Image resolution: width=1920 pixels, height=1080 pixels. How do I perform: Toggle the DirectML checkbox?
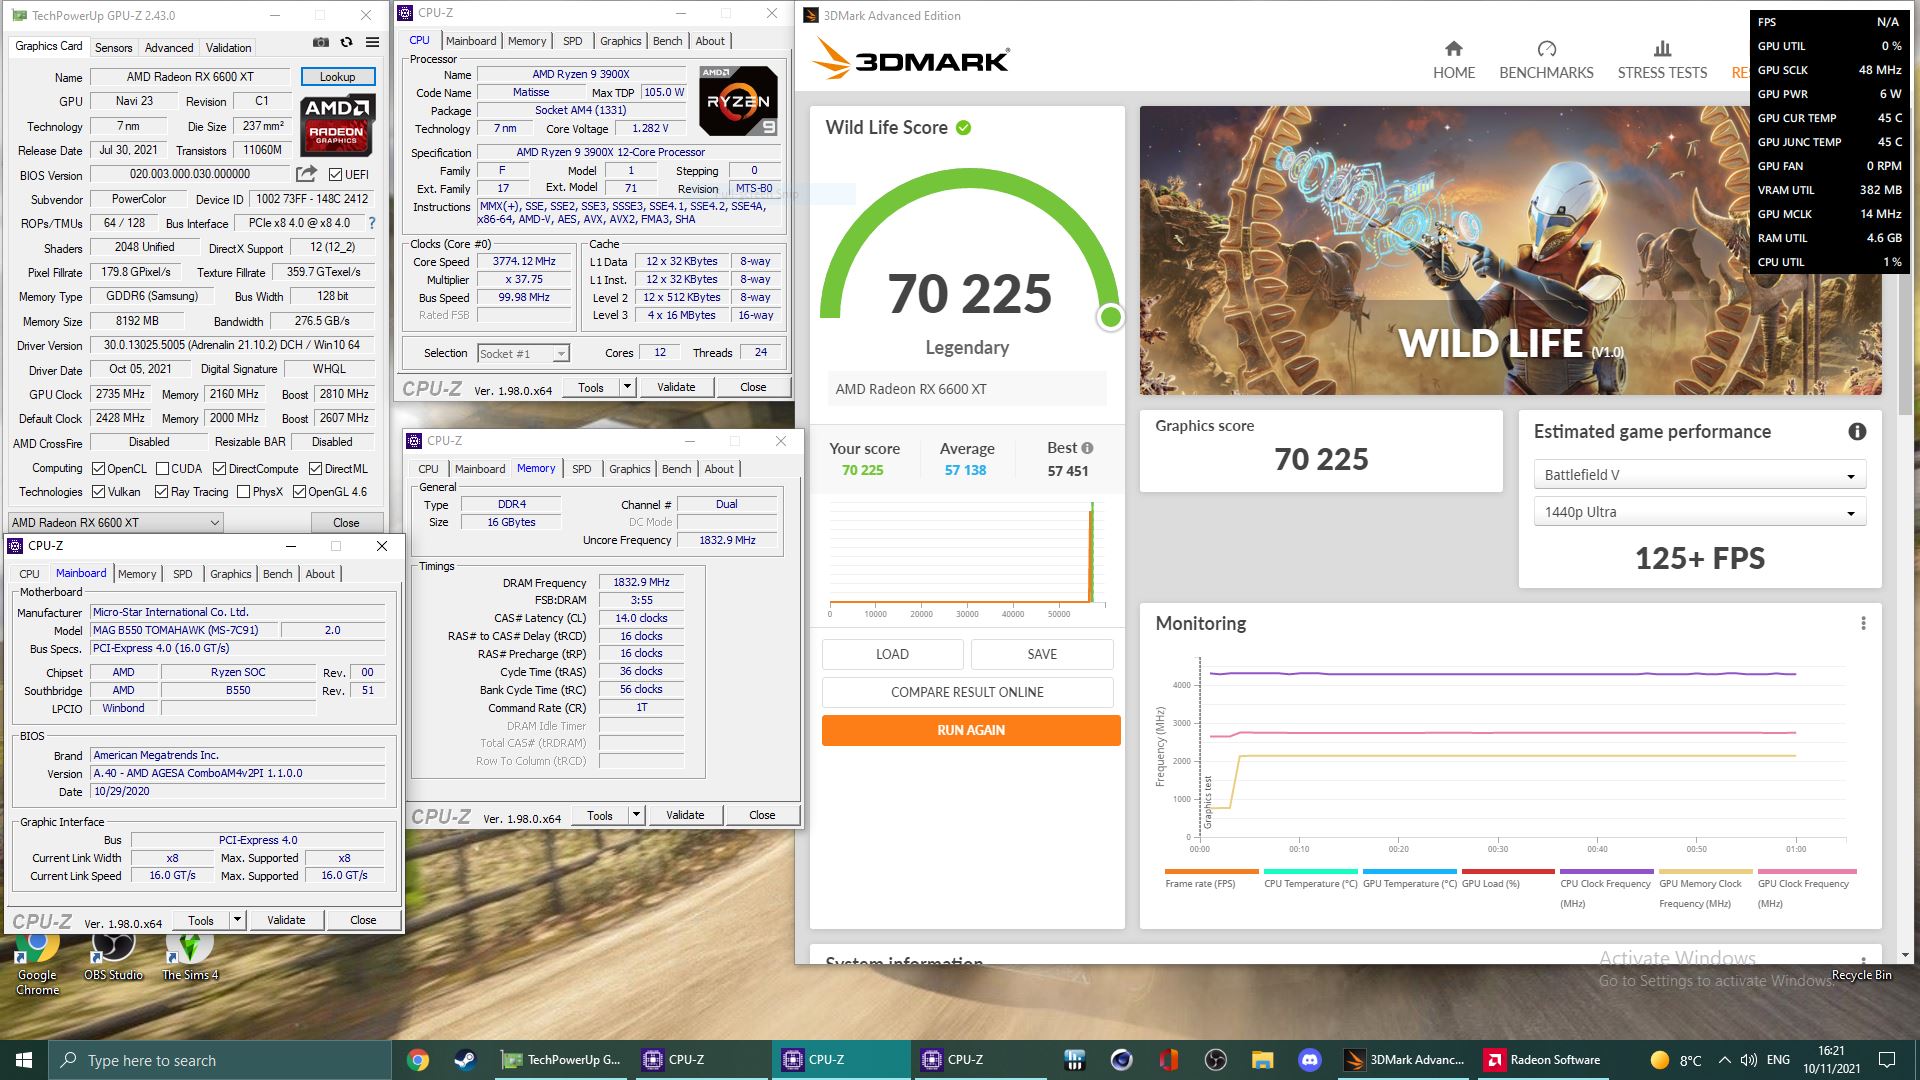[315, 468]
